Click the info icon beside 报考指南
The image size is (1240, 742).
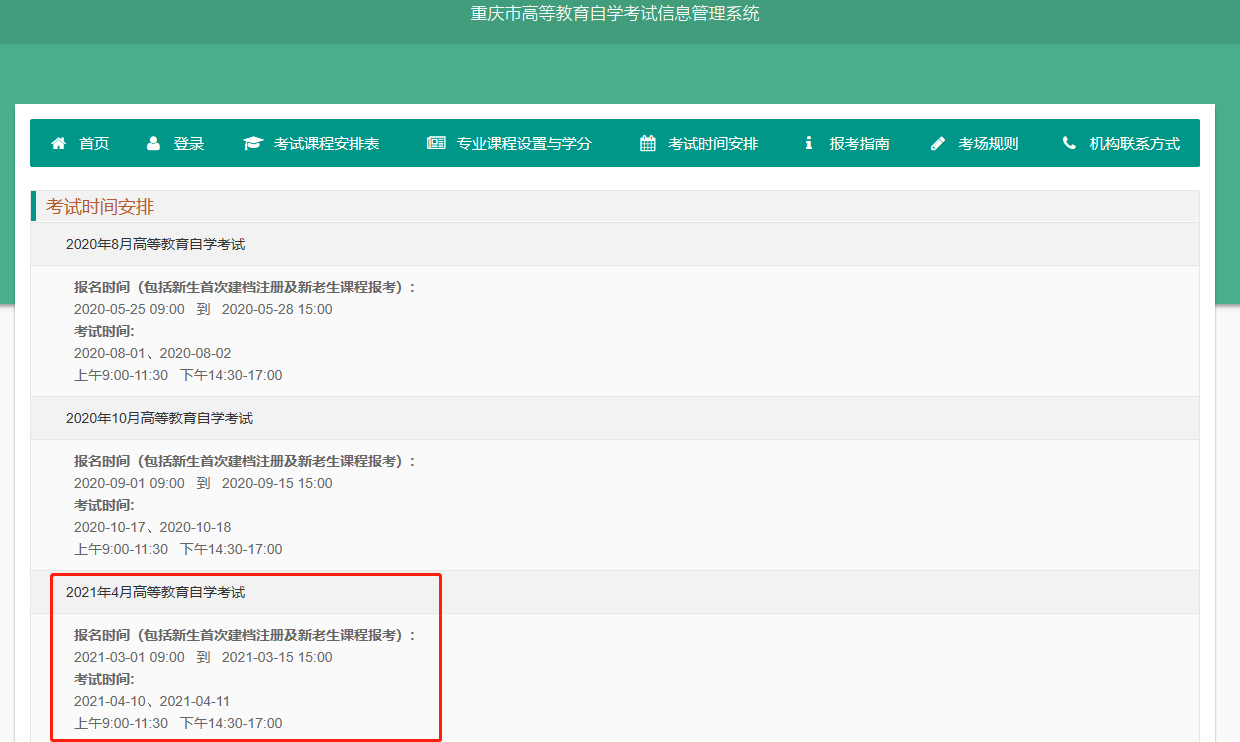[x=808, y=143]
